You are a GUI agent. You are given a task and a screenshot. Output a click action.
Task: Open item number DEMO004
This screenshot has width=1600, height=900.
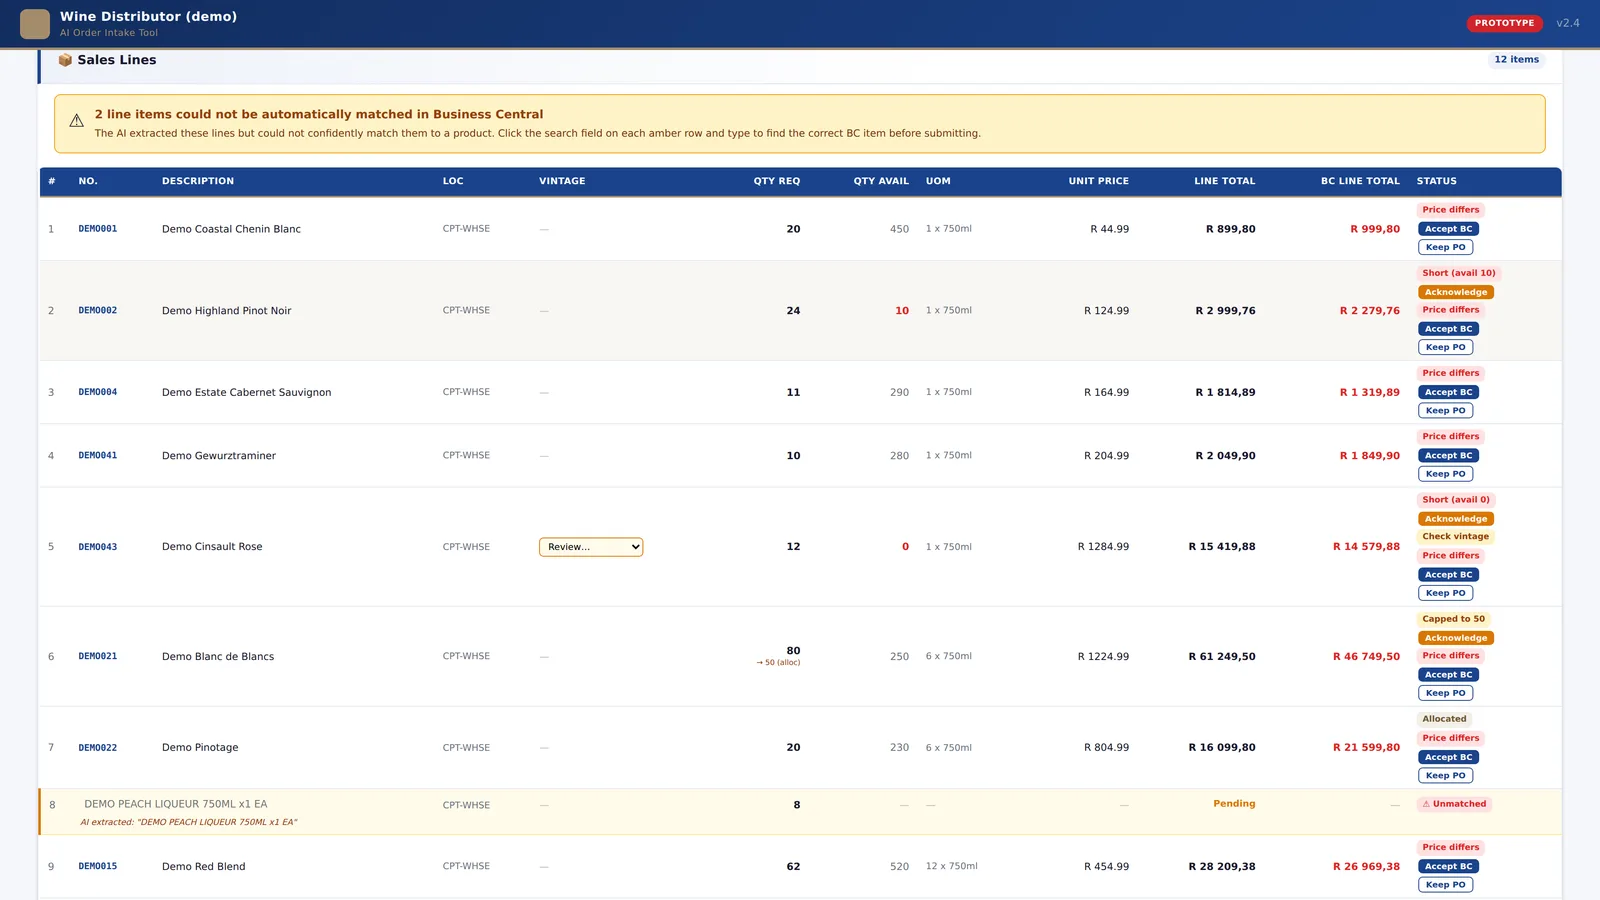pos(98,392)
